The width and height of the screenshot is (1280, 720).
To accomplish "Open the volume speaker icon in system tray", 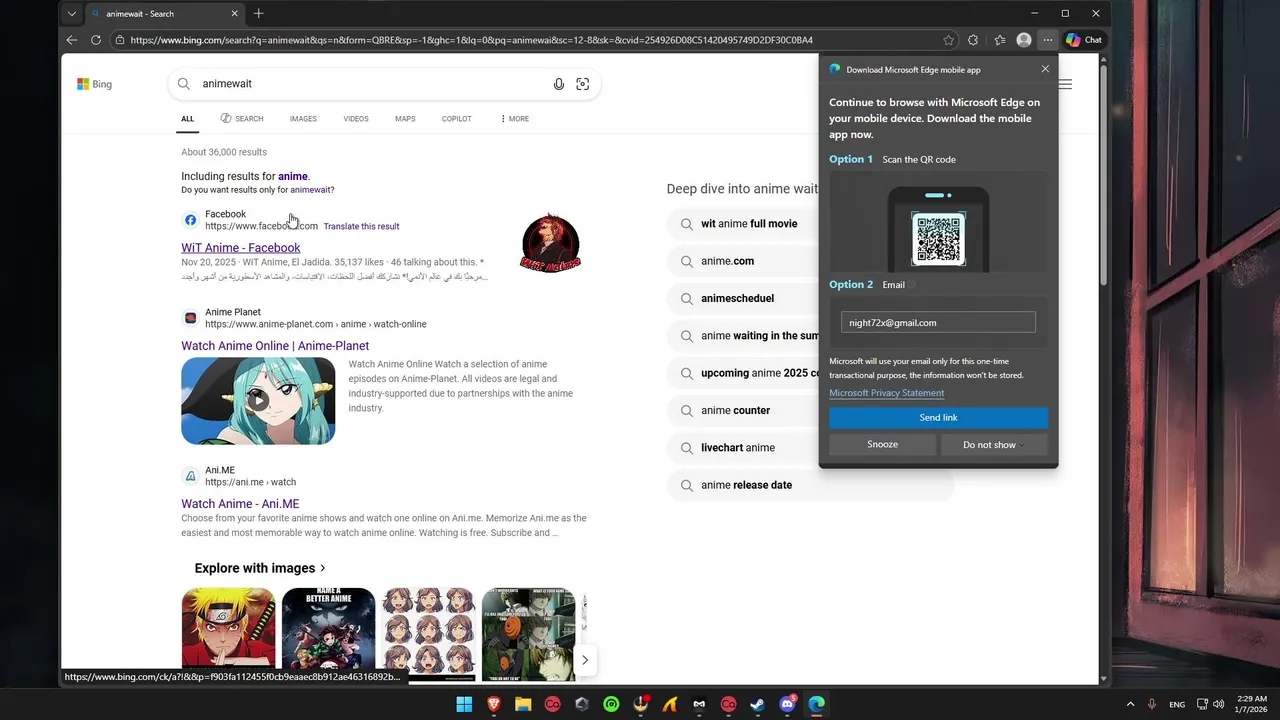I will [x=1218, y=704].
